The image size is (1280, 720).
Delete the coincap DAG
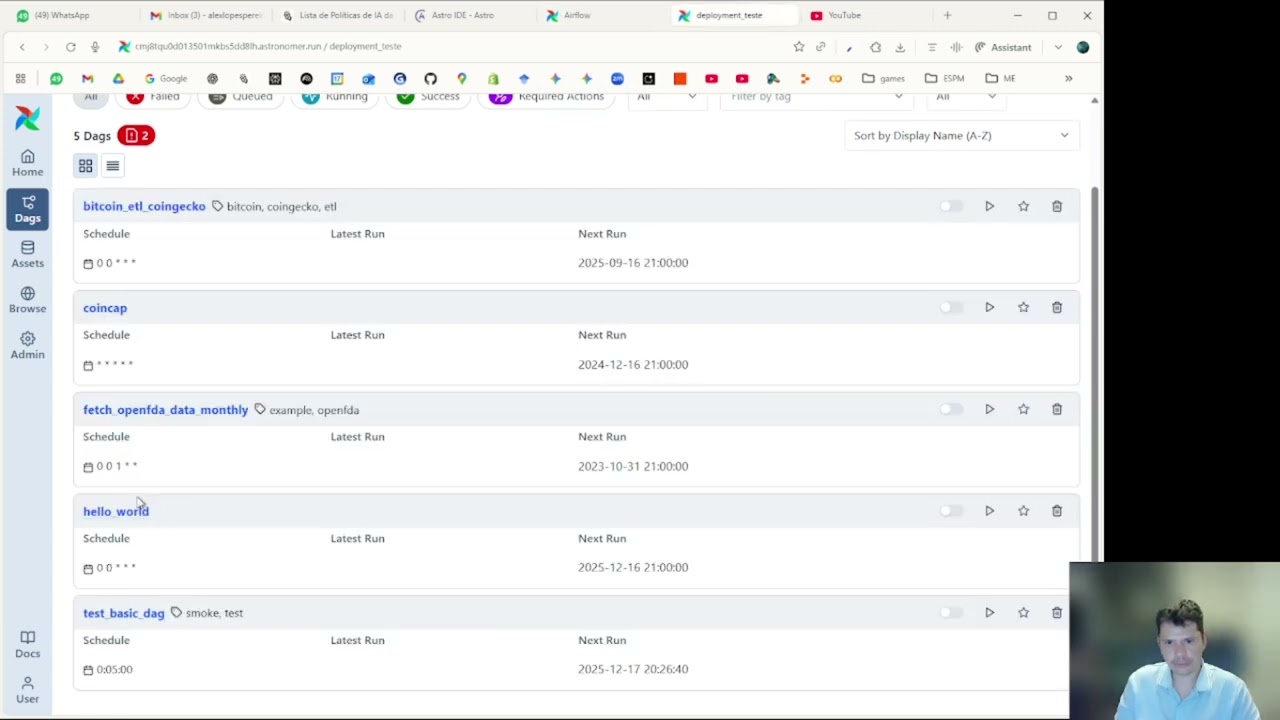click(1057, 307)
